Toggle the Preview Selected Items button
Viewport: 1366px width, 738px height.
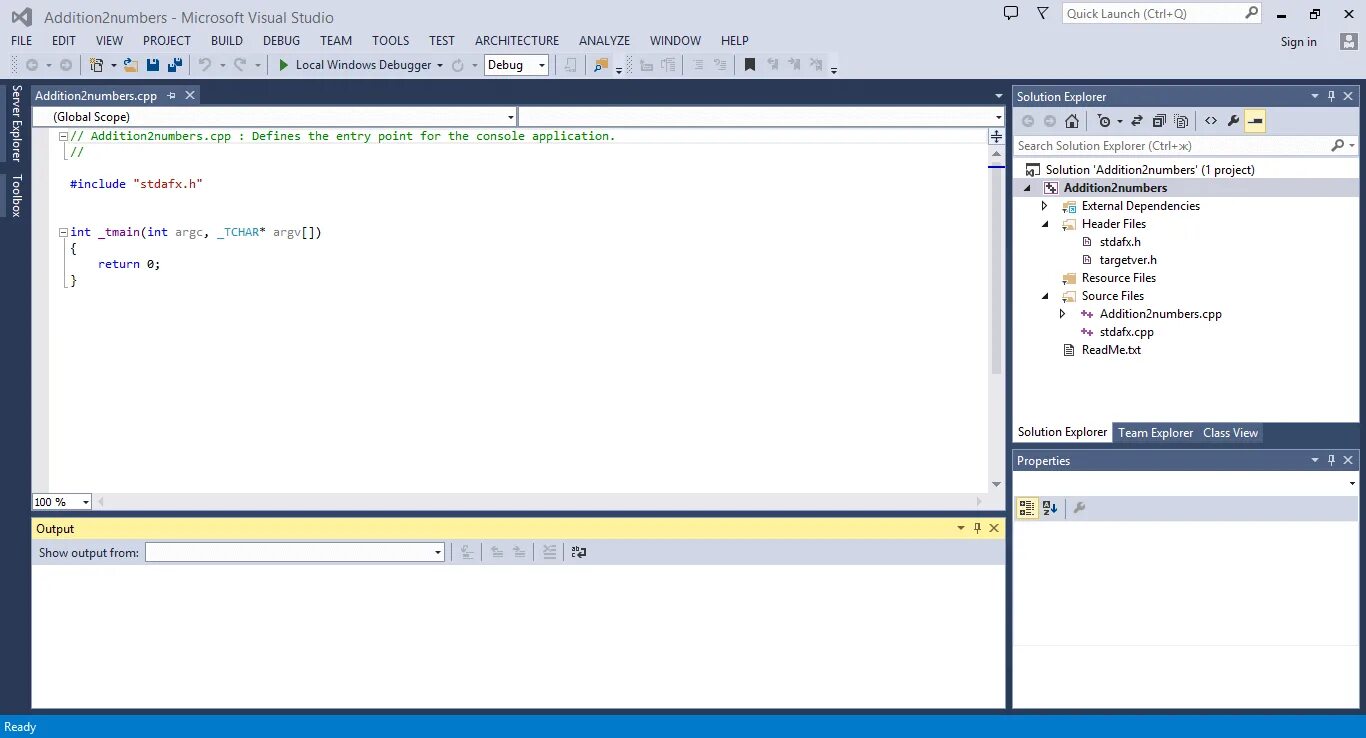point(1255,121)
